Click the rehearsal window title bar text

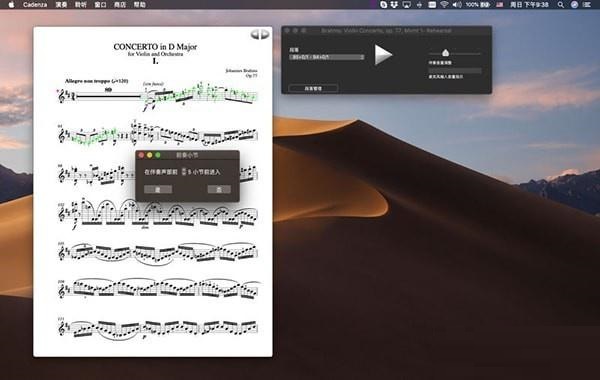[386, 30]
